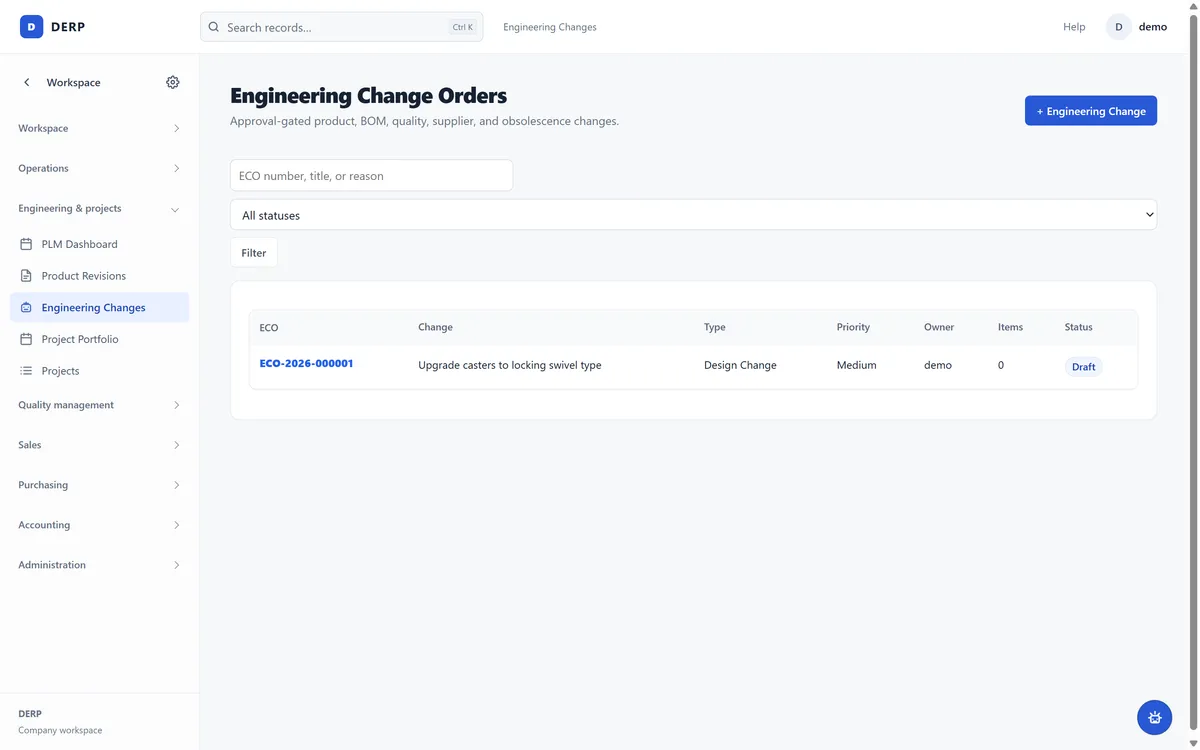Click the Change column header

click(x=435, y=327)
